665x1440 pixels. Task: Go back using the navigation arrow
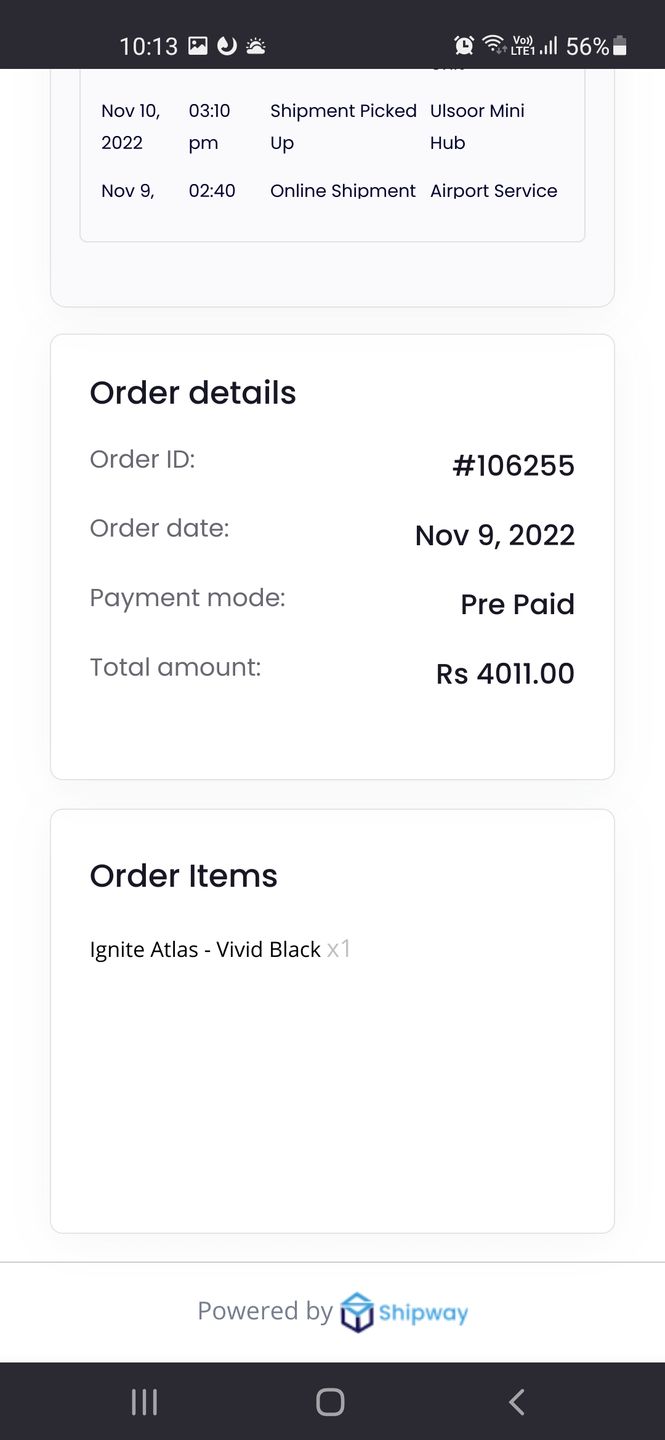[x=516, y=1402]
